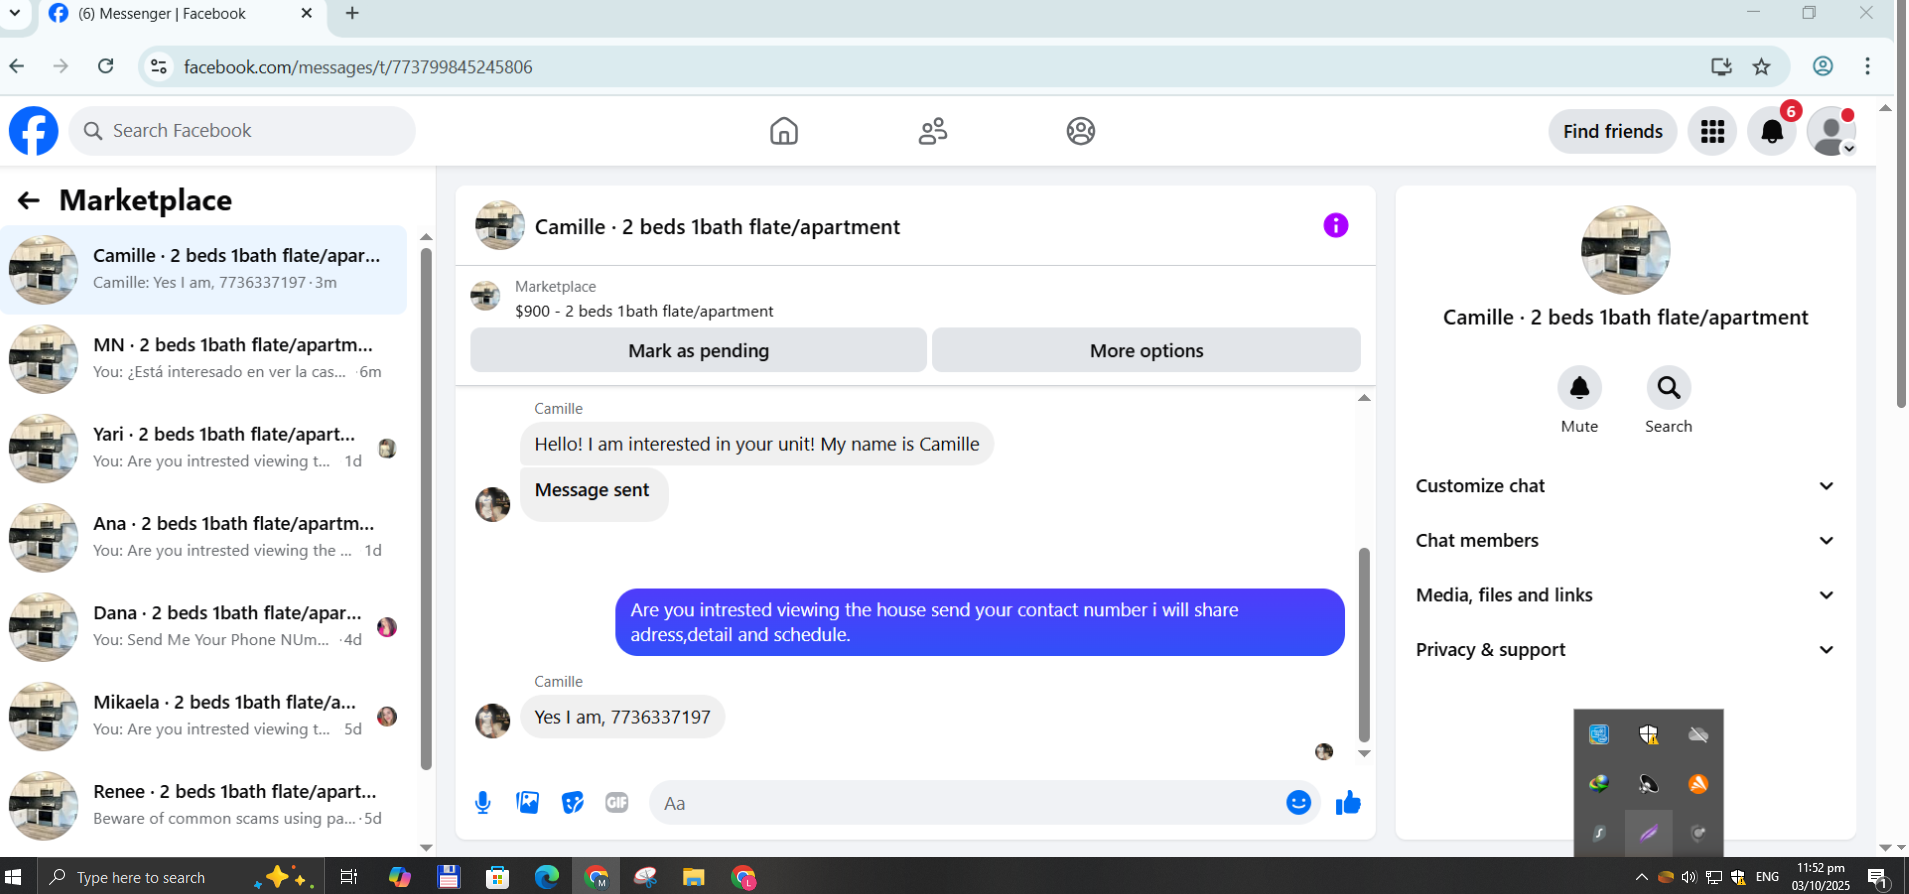Viewport: 1909px width, 894px height.
Task: Open the Groups icon in top navigation
Action: click(1081, 131)
